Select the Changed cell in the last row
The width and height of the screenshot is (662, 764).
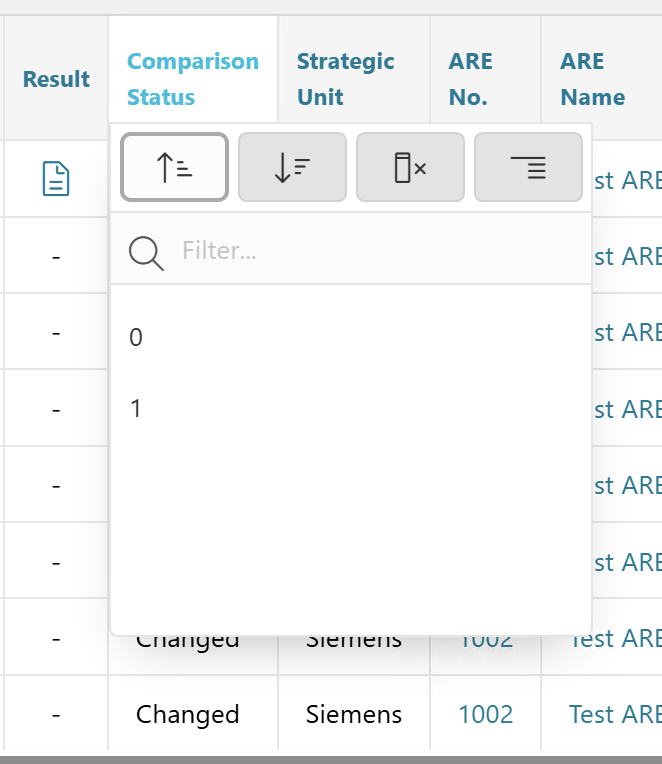pos(188,714)
